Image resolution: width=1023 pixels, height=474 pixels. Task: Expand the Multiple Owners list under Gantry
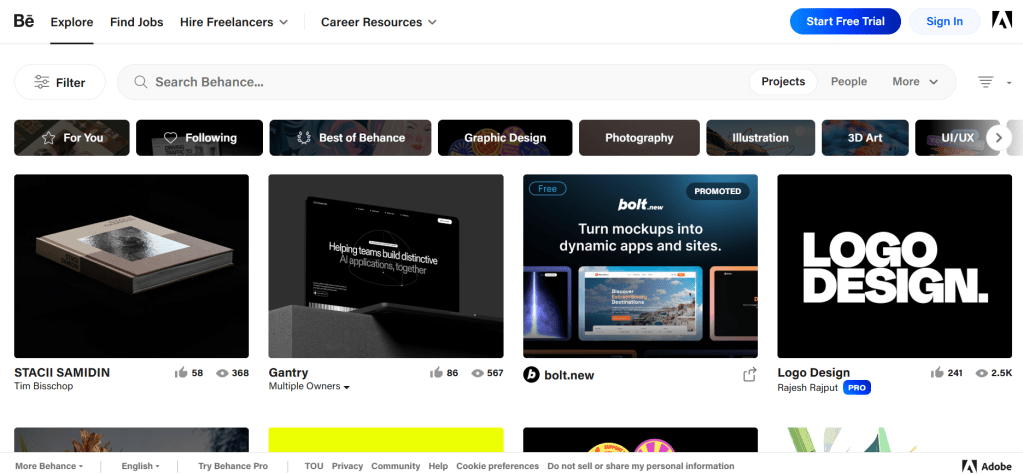[x=309, y=386]
